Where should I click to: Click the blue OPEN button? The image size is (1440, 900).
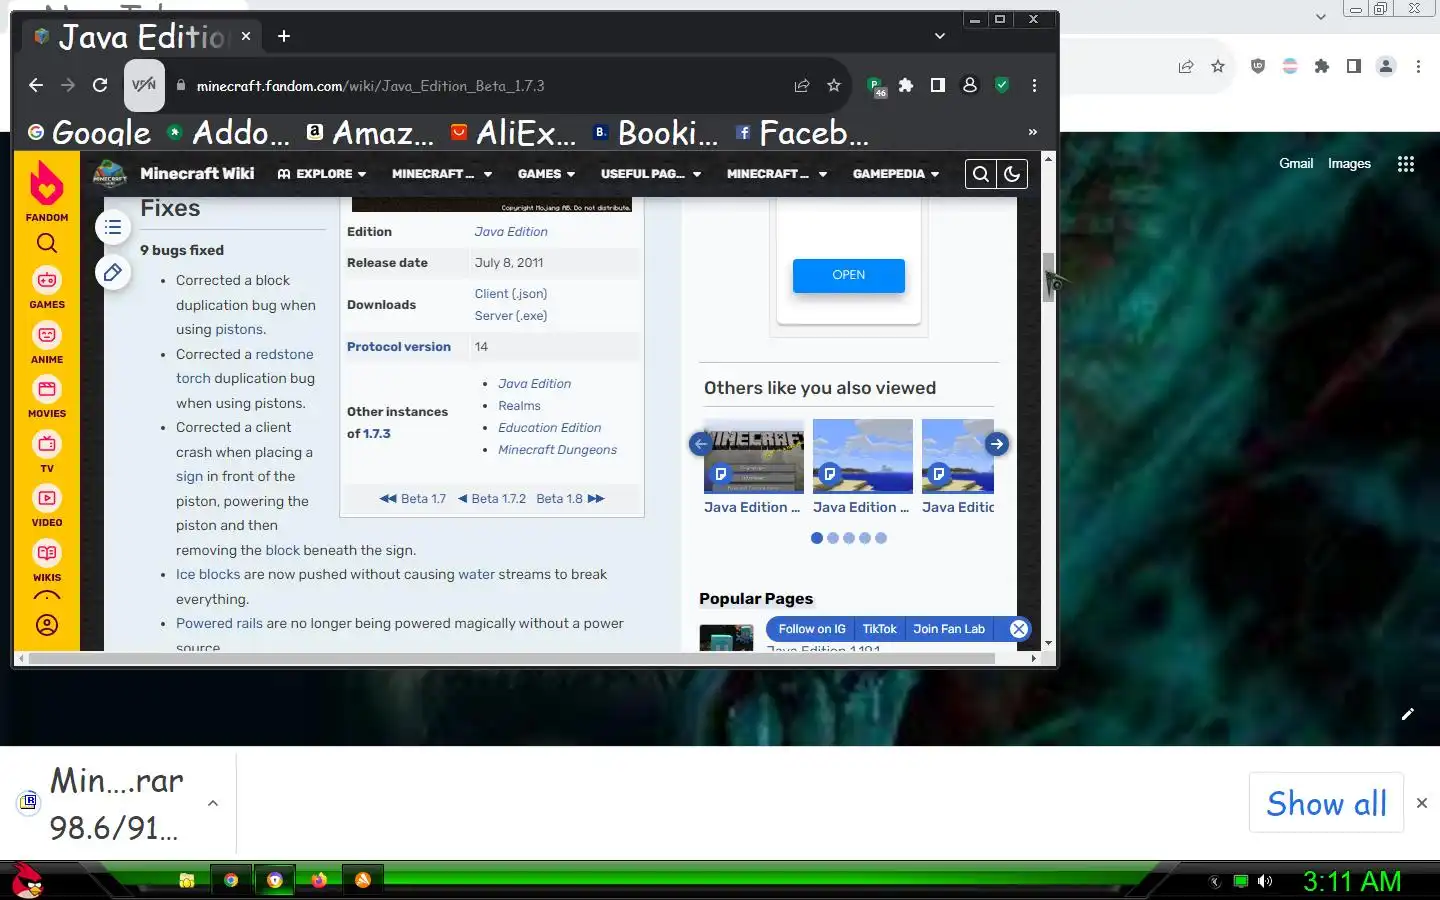pyautogui.click(x=849, y=275)
